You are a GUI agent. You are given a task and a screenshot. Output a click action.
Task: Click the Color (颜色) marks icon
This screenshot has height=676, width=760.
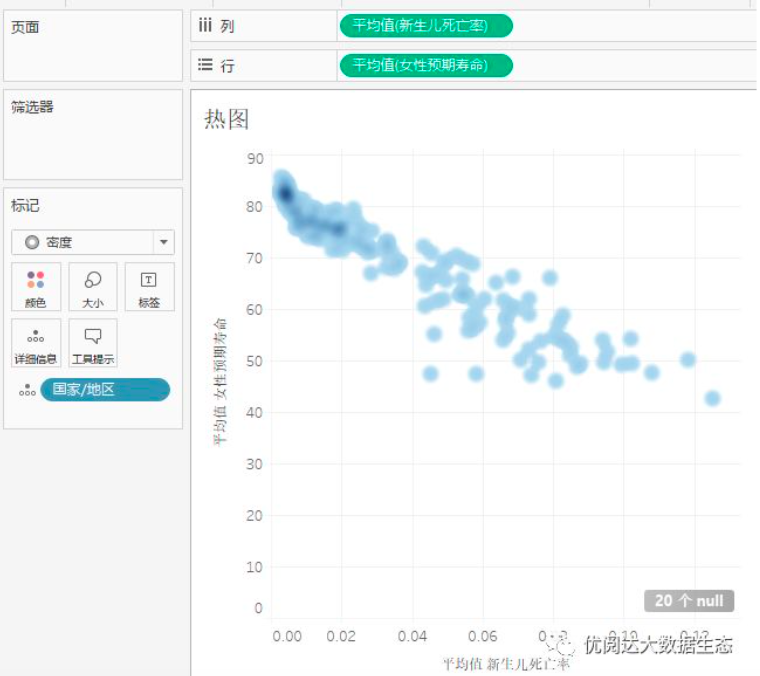[36, 286]
